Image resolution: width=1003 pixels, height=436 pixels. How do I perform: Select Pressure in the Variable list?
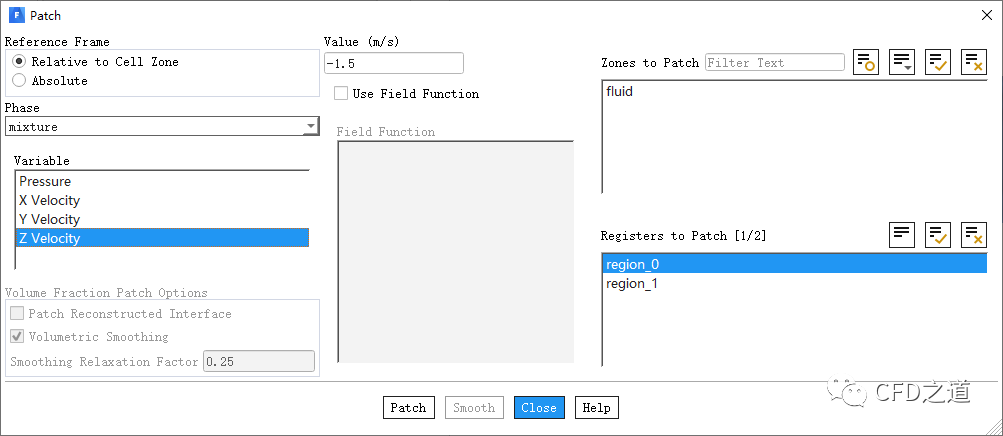point(45,182)
